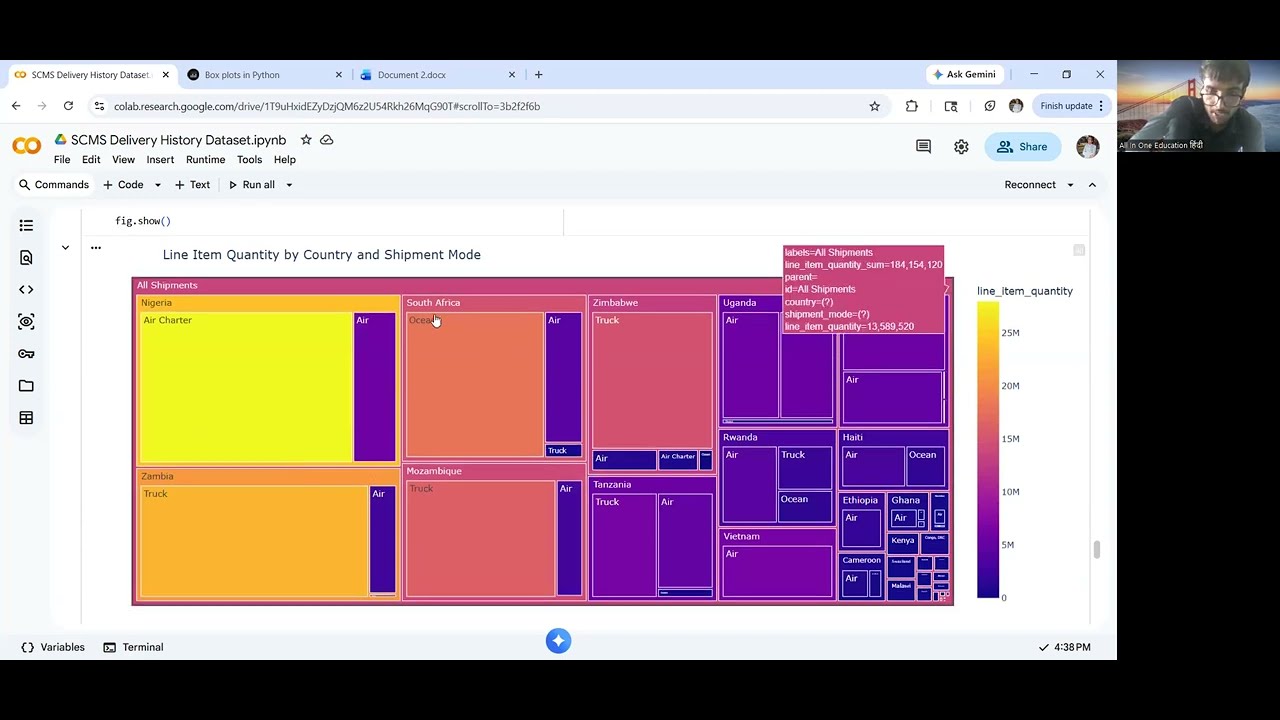The width and height of the screenshot is (1280, 720).
Task: Open the File menu
Action: tap(62, 160)
